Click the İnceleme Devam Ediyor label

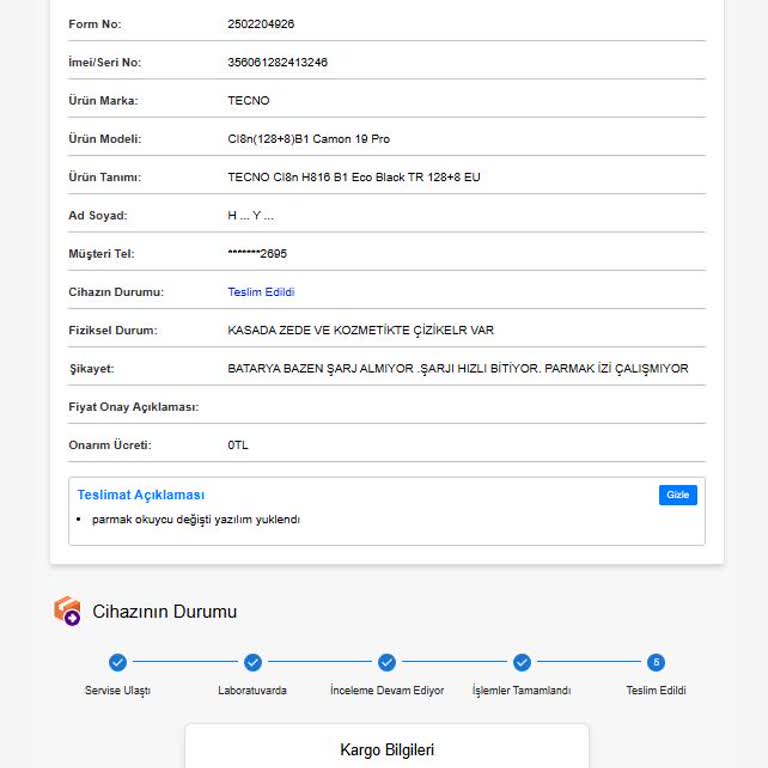(x=387, y=690)
